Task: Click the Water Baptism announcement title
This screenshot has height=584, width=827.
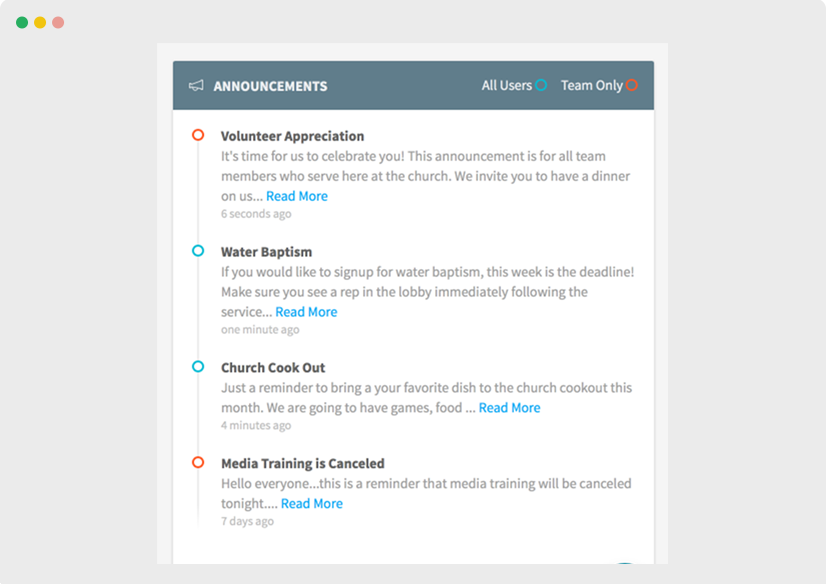Action: coord(266,252)
